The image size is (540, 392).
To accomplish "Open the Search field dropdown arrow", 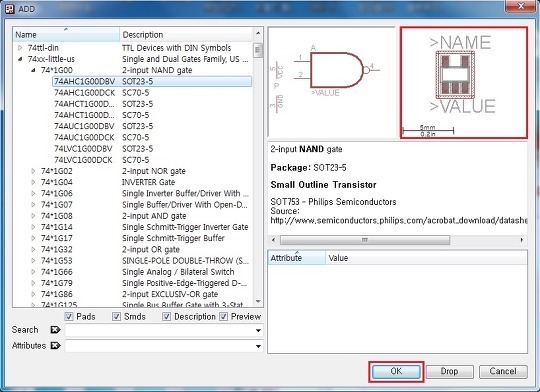I will coord(258,330).
